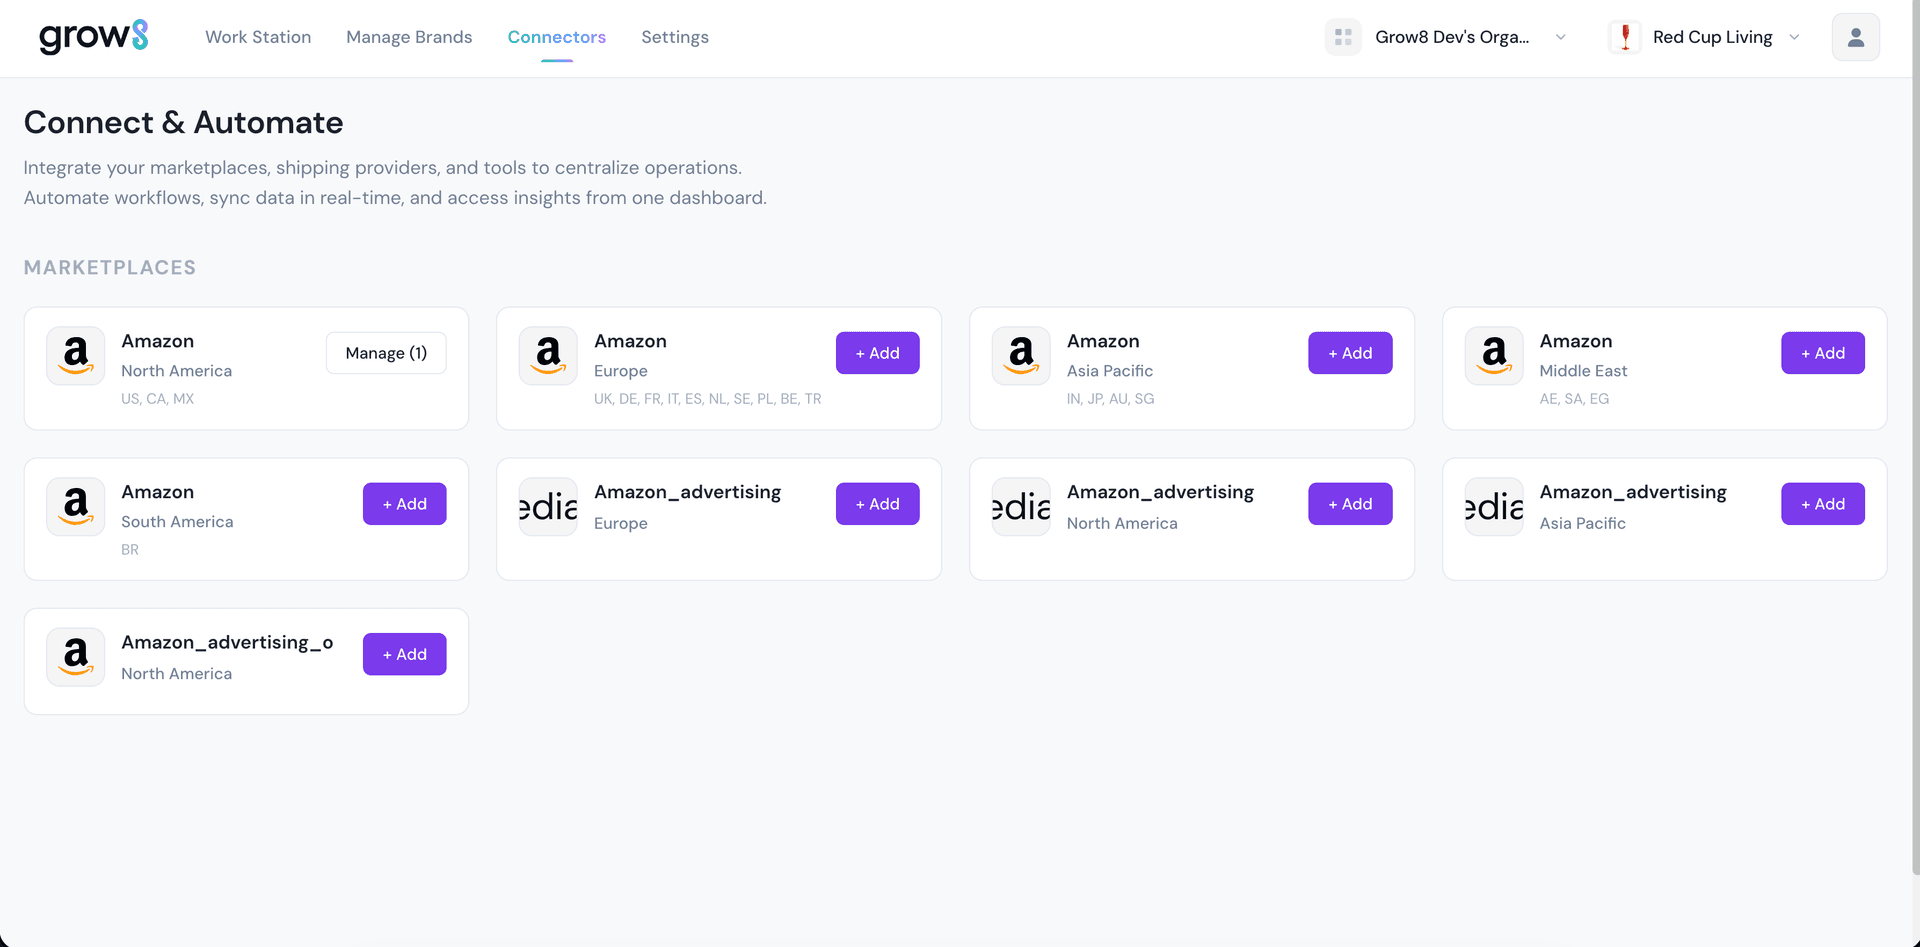Click the Amazon South America logo icon
This screenshot has height=947, width=1920.
[76, 506]
